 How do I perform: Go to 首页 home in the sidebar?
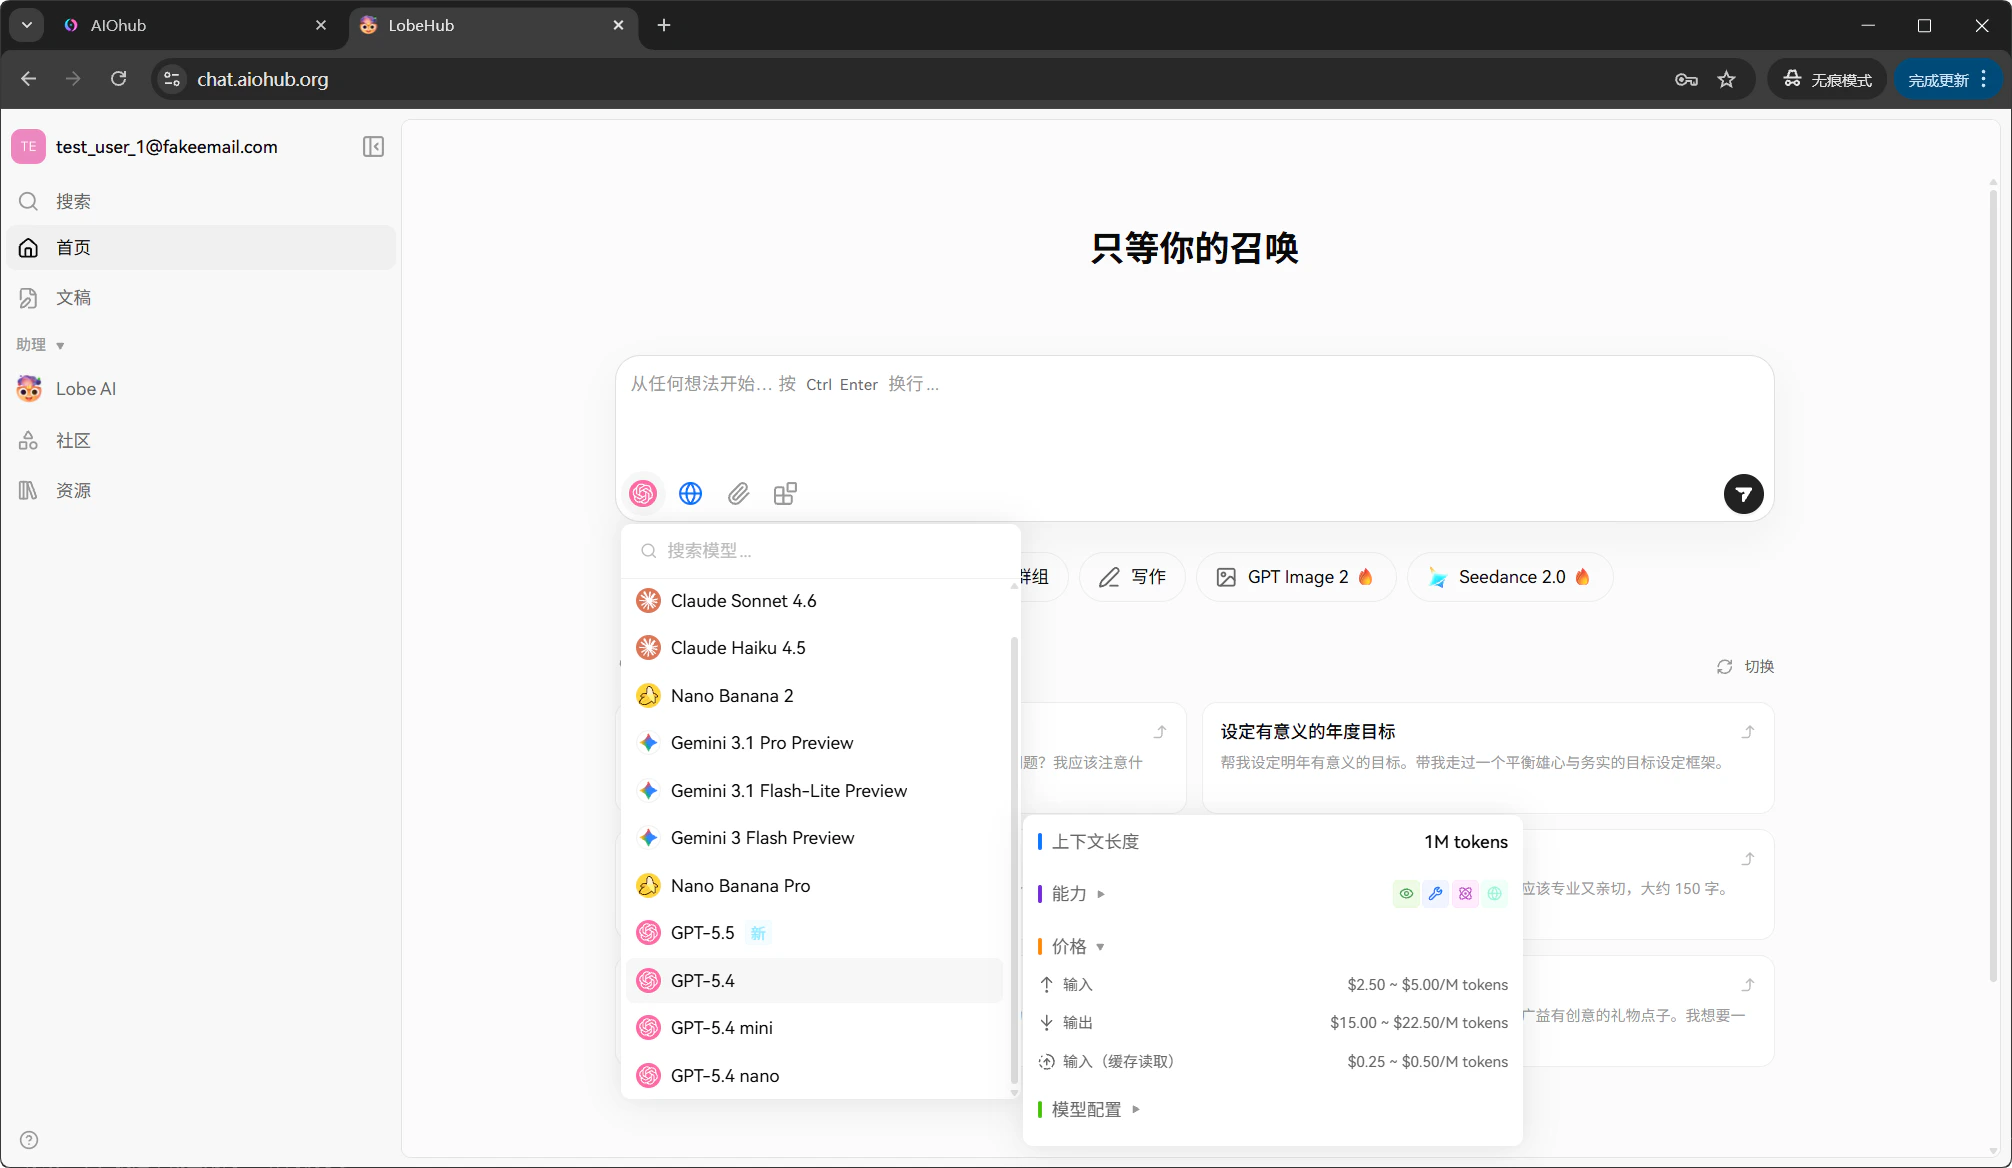[201, 247]
